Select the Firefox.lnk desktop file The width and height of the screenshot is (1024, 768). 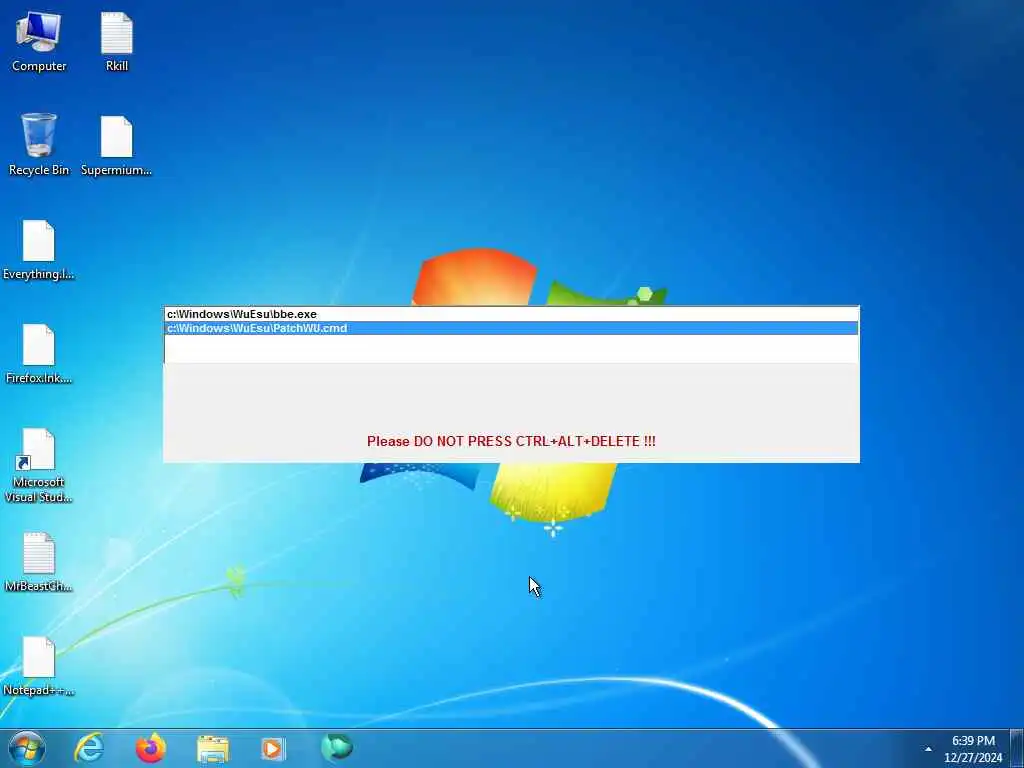click(x=39, y=354)
